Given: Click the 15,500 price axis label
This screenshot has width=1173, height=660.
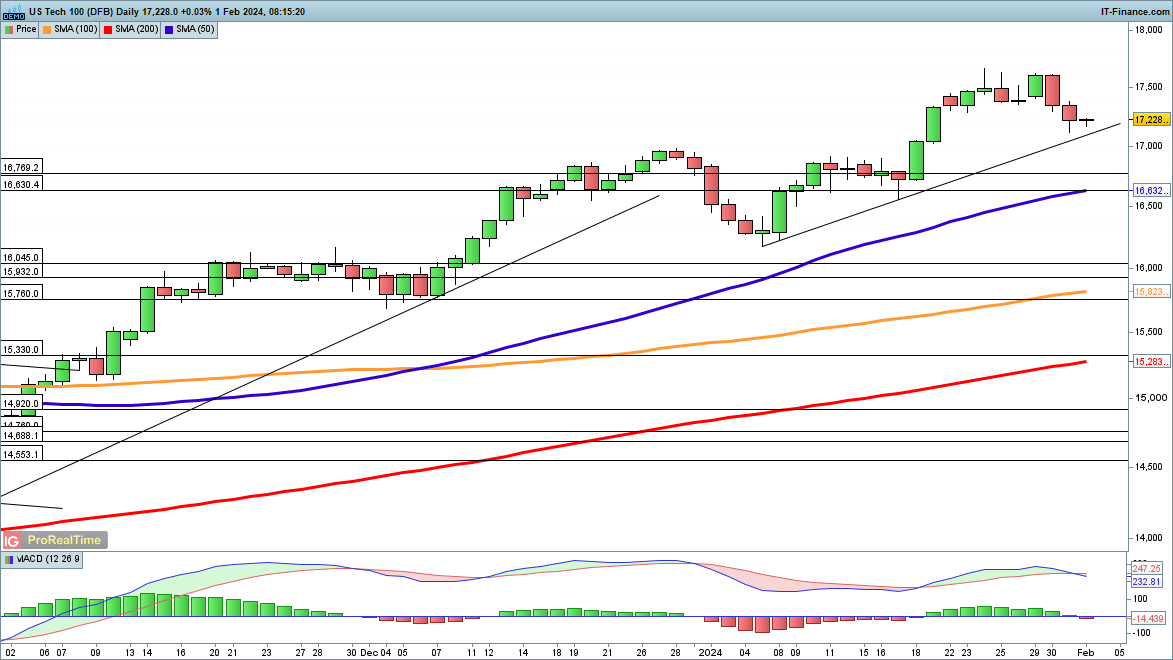Looking at the screenshot, I should click(1149, 332).
